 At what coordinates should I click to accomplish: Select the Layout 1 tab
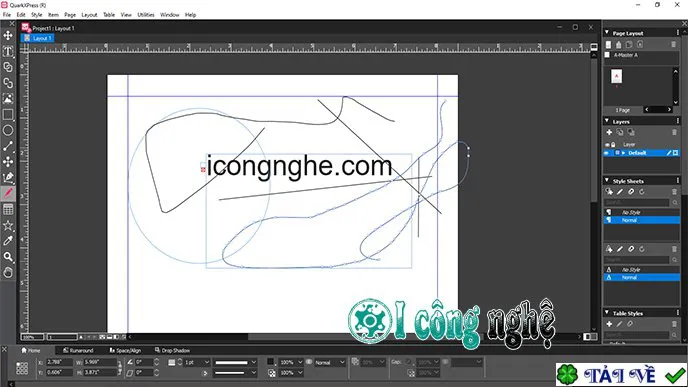click(x=38, y=38)
